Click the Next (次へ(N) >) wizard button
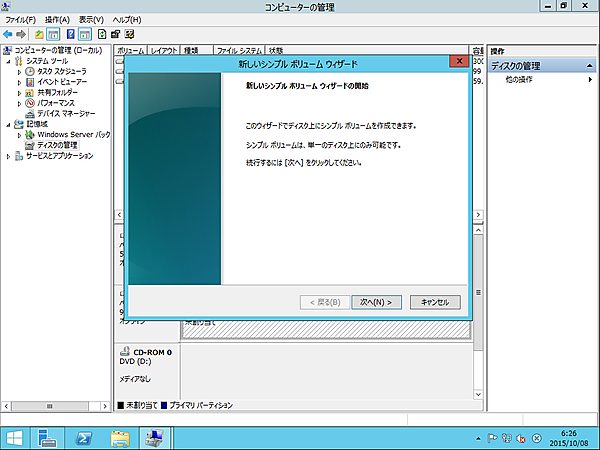 tap(376, 301)
